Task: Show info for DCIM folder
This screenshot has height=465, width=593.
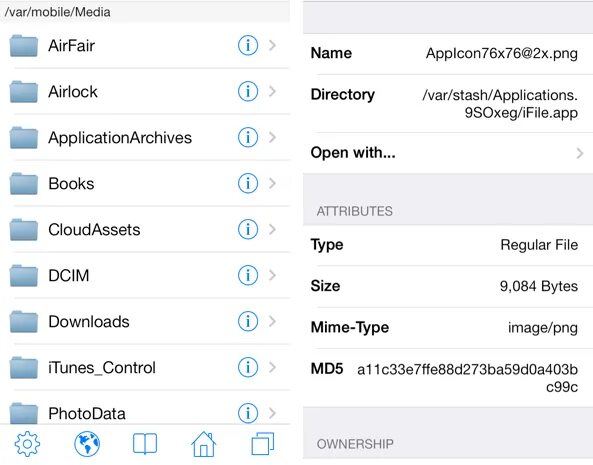Action: (248, 275)
